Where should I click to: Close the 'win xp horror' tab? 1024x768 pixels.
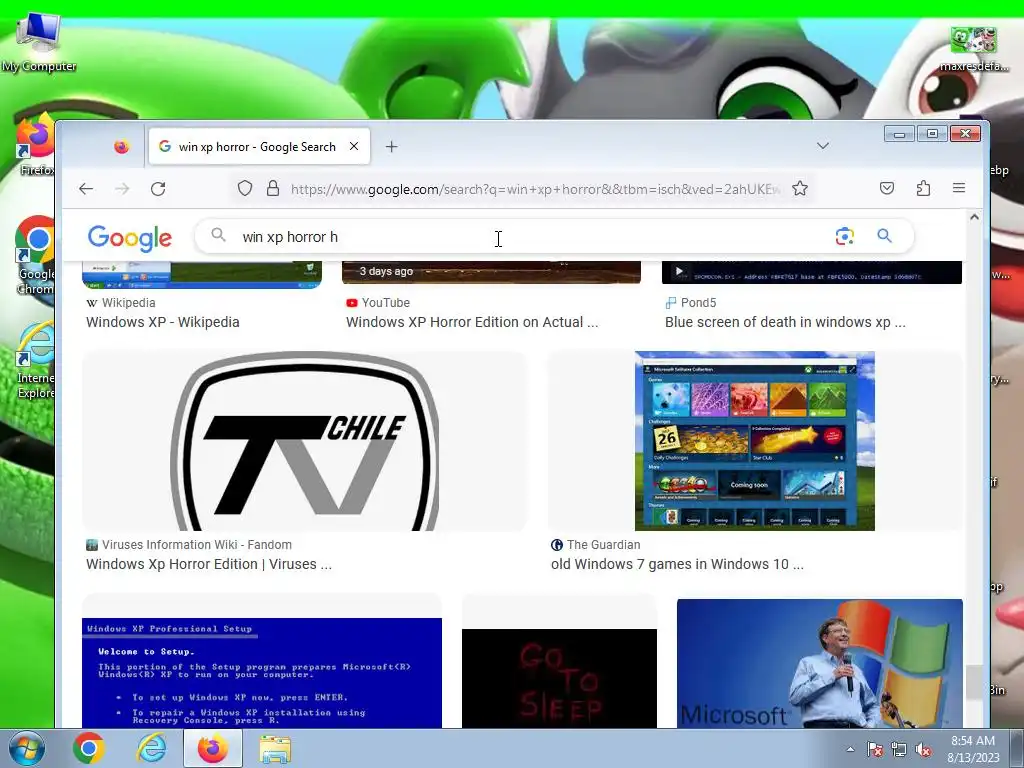354,146
